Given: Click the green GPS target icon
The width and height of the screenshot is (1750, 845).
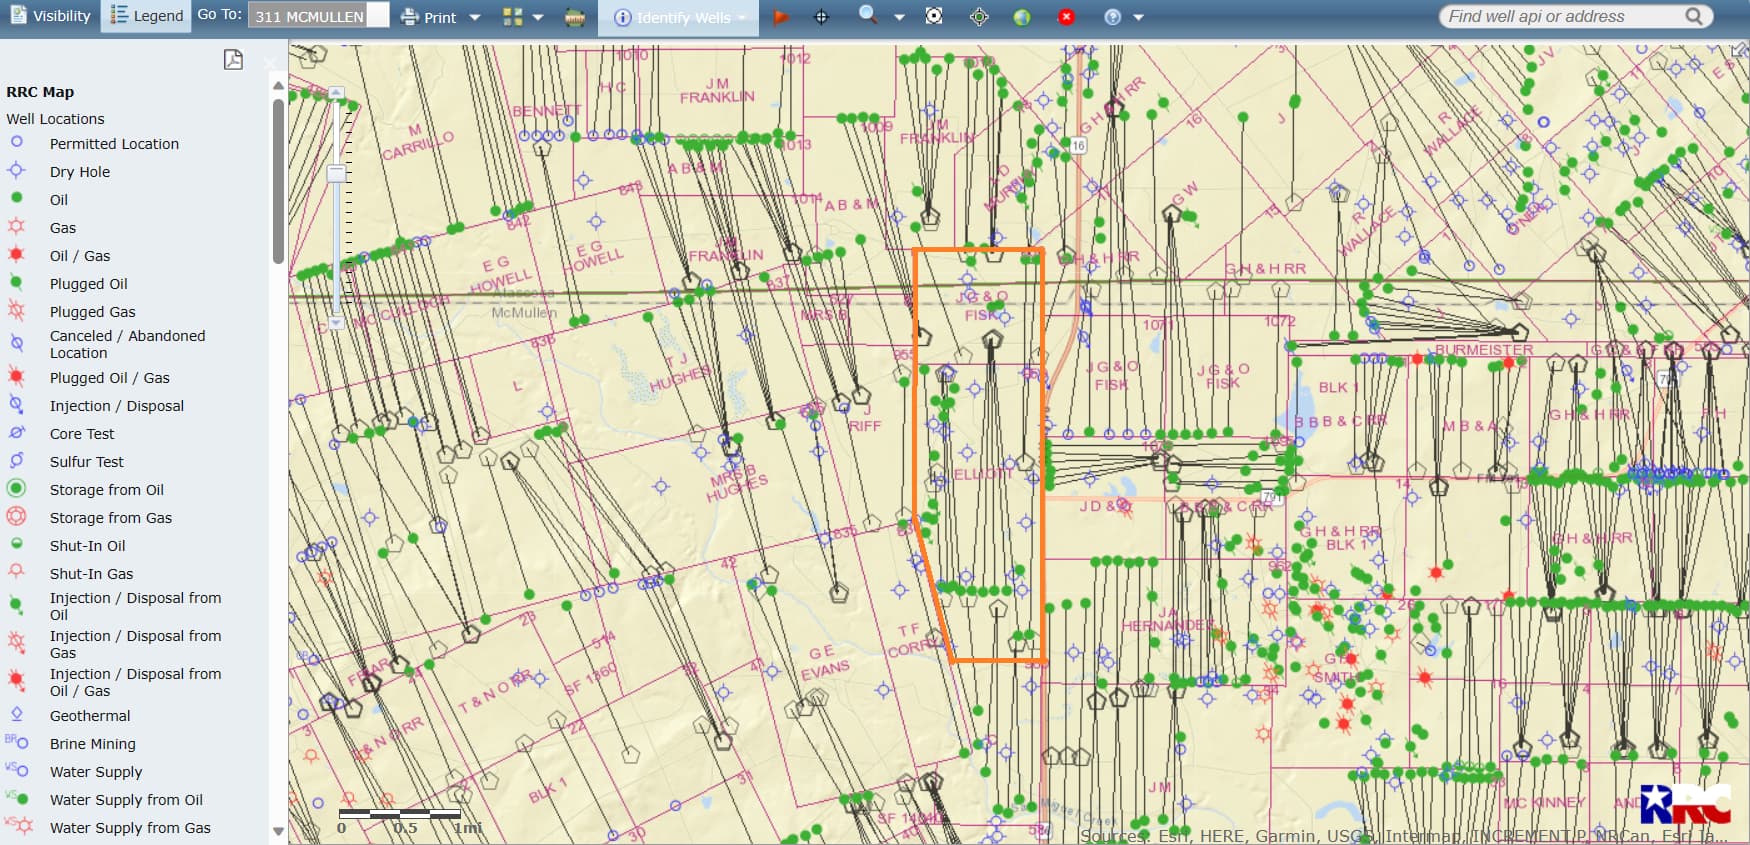Looking at the screenshot, I should click(979, 17).
